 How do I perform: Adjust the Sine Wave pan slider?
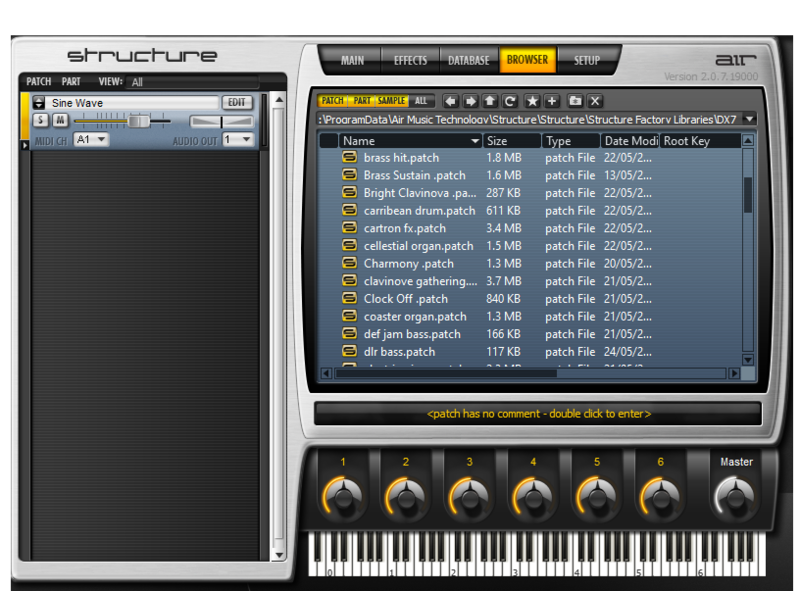221,121
